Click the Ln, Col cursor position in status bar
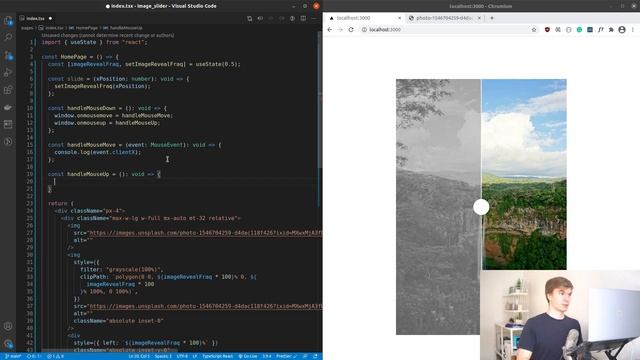 click(139, 356)
